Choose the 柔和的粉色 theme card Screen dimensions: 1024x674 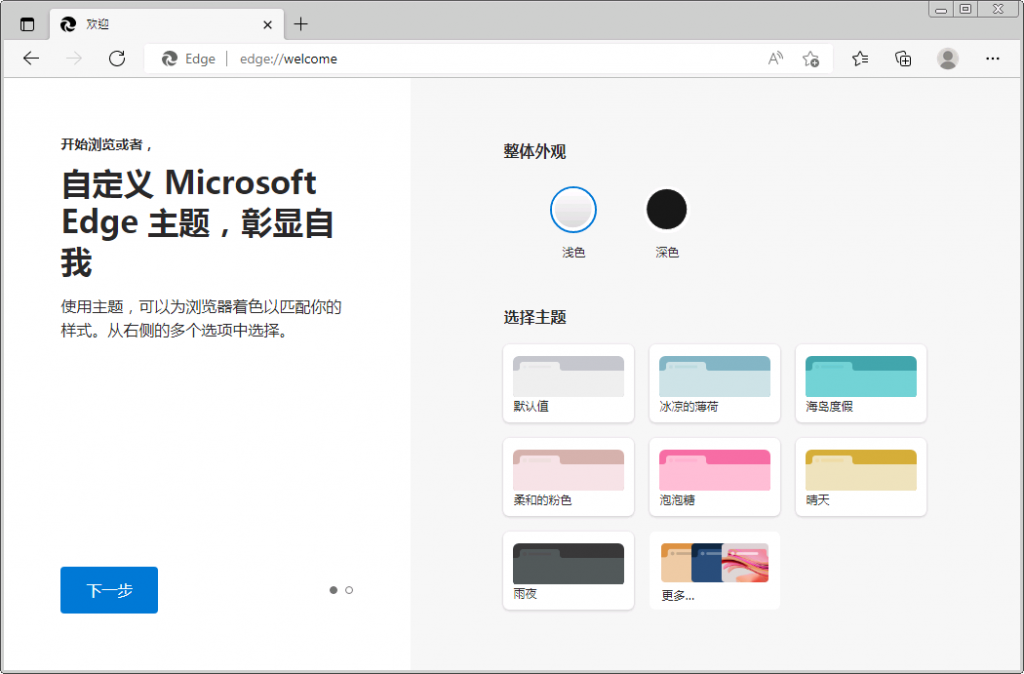click(x=568, y=477)
